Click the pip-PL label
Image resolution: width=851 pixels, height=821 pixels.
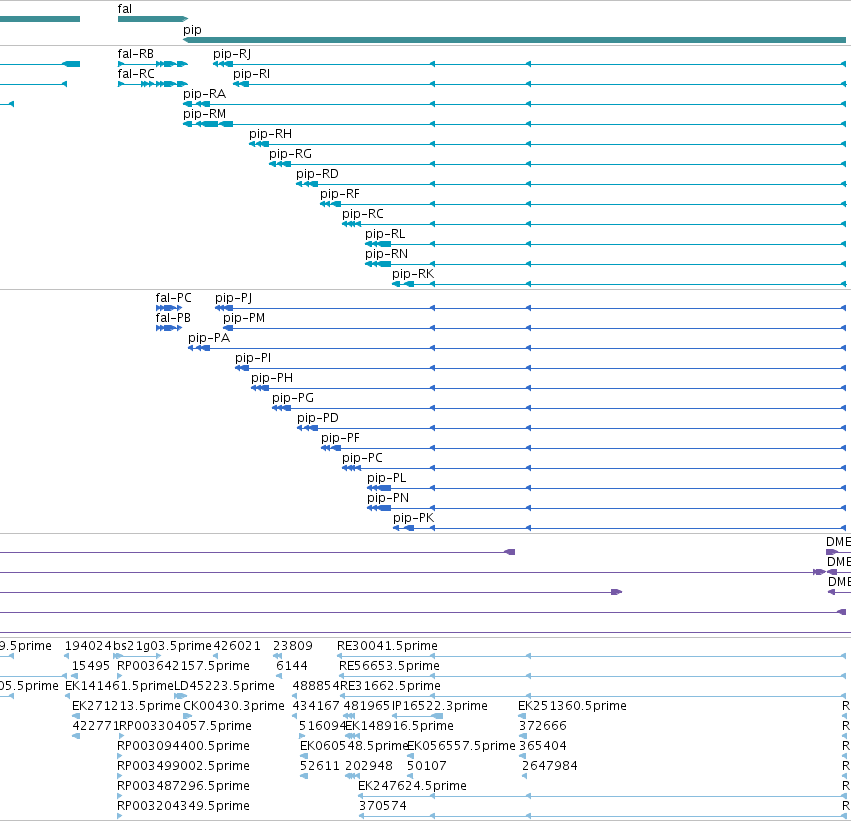point(386,479)
